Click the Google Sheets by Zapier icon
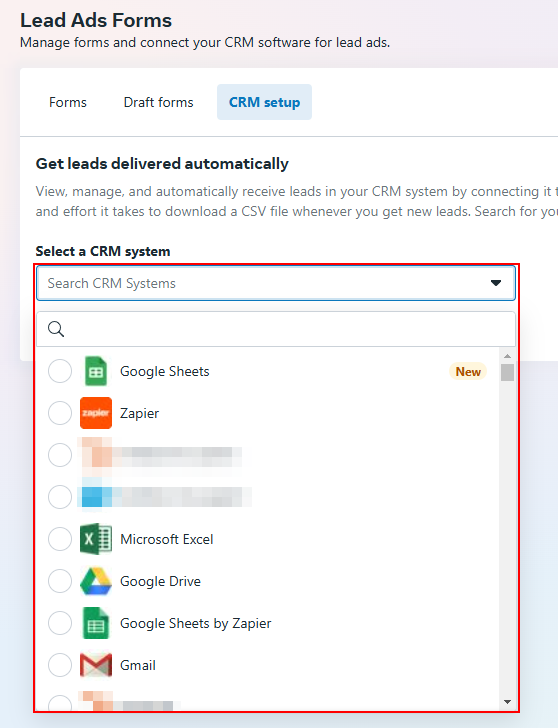The image size is (558, 728). pos(96,623)
